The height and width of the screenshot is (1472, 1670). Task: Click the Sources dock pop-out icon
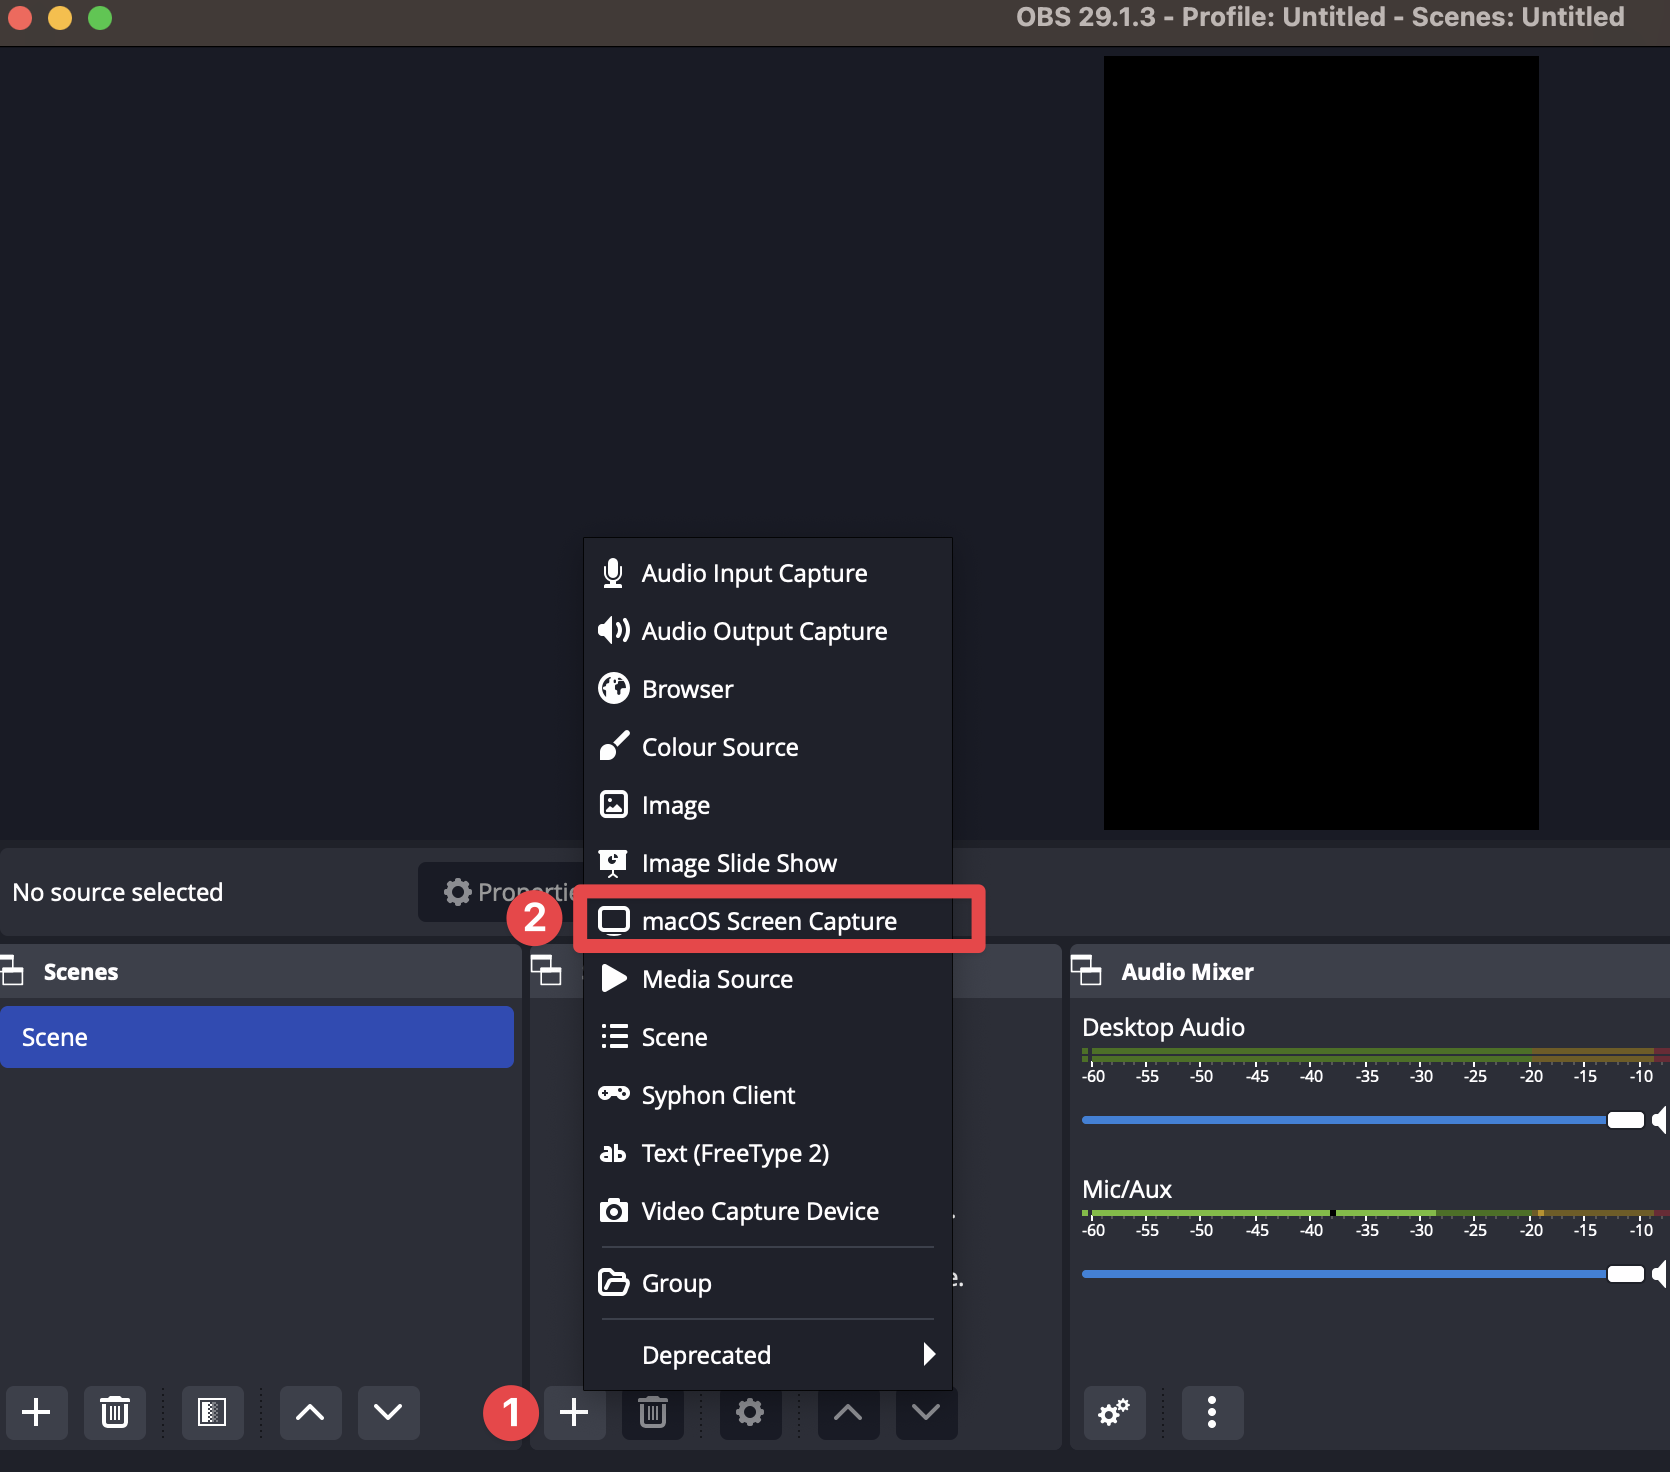(x=546, y=970)
